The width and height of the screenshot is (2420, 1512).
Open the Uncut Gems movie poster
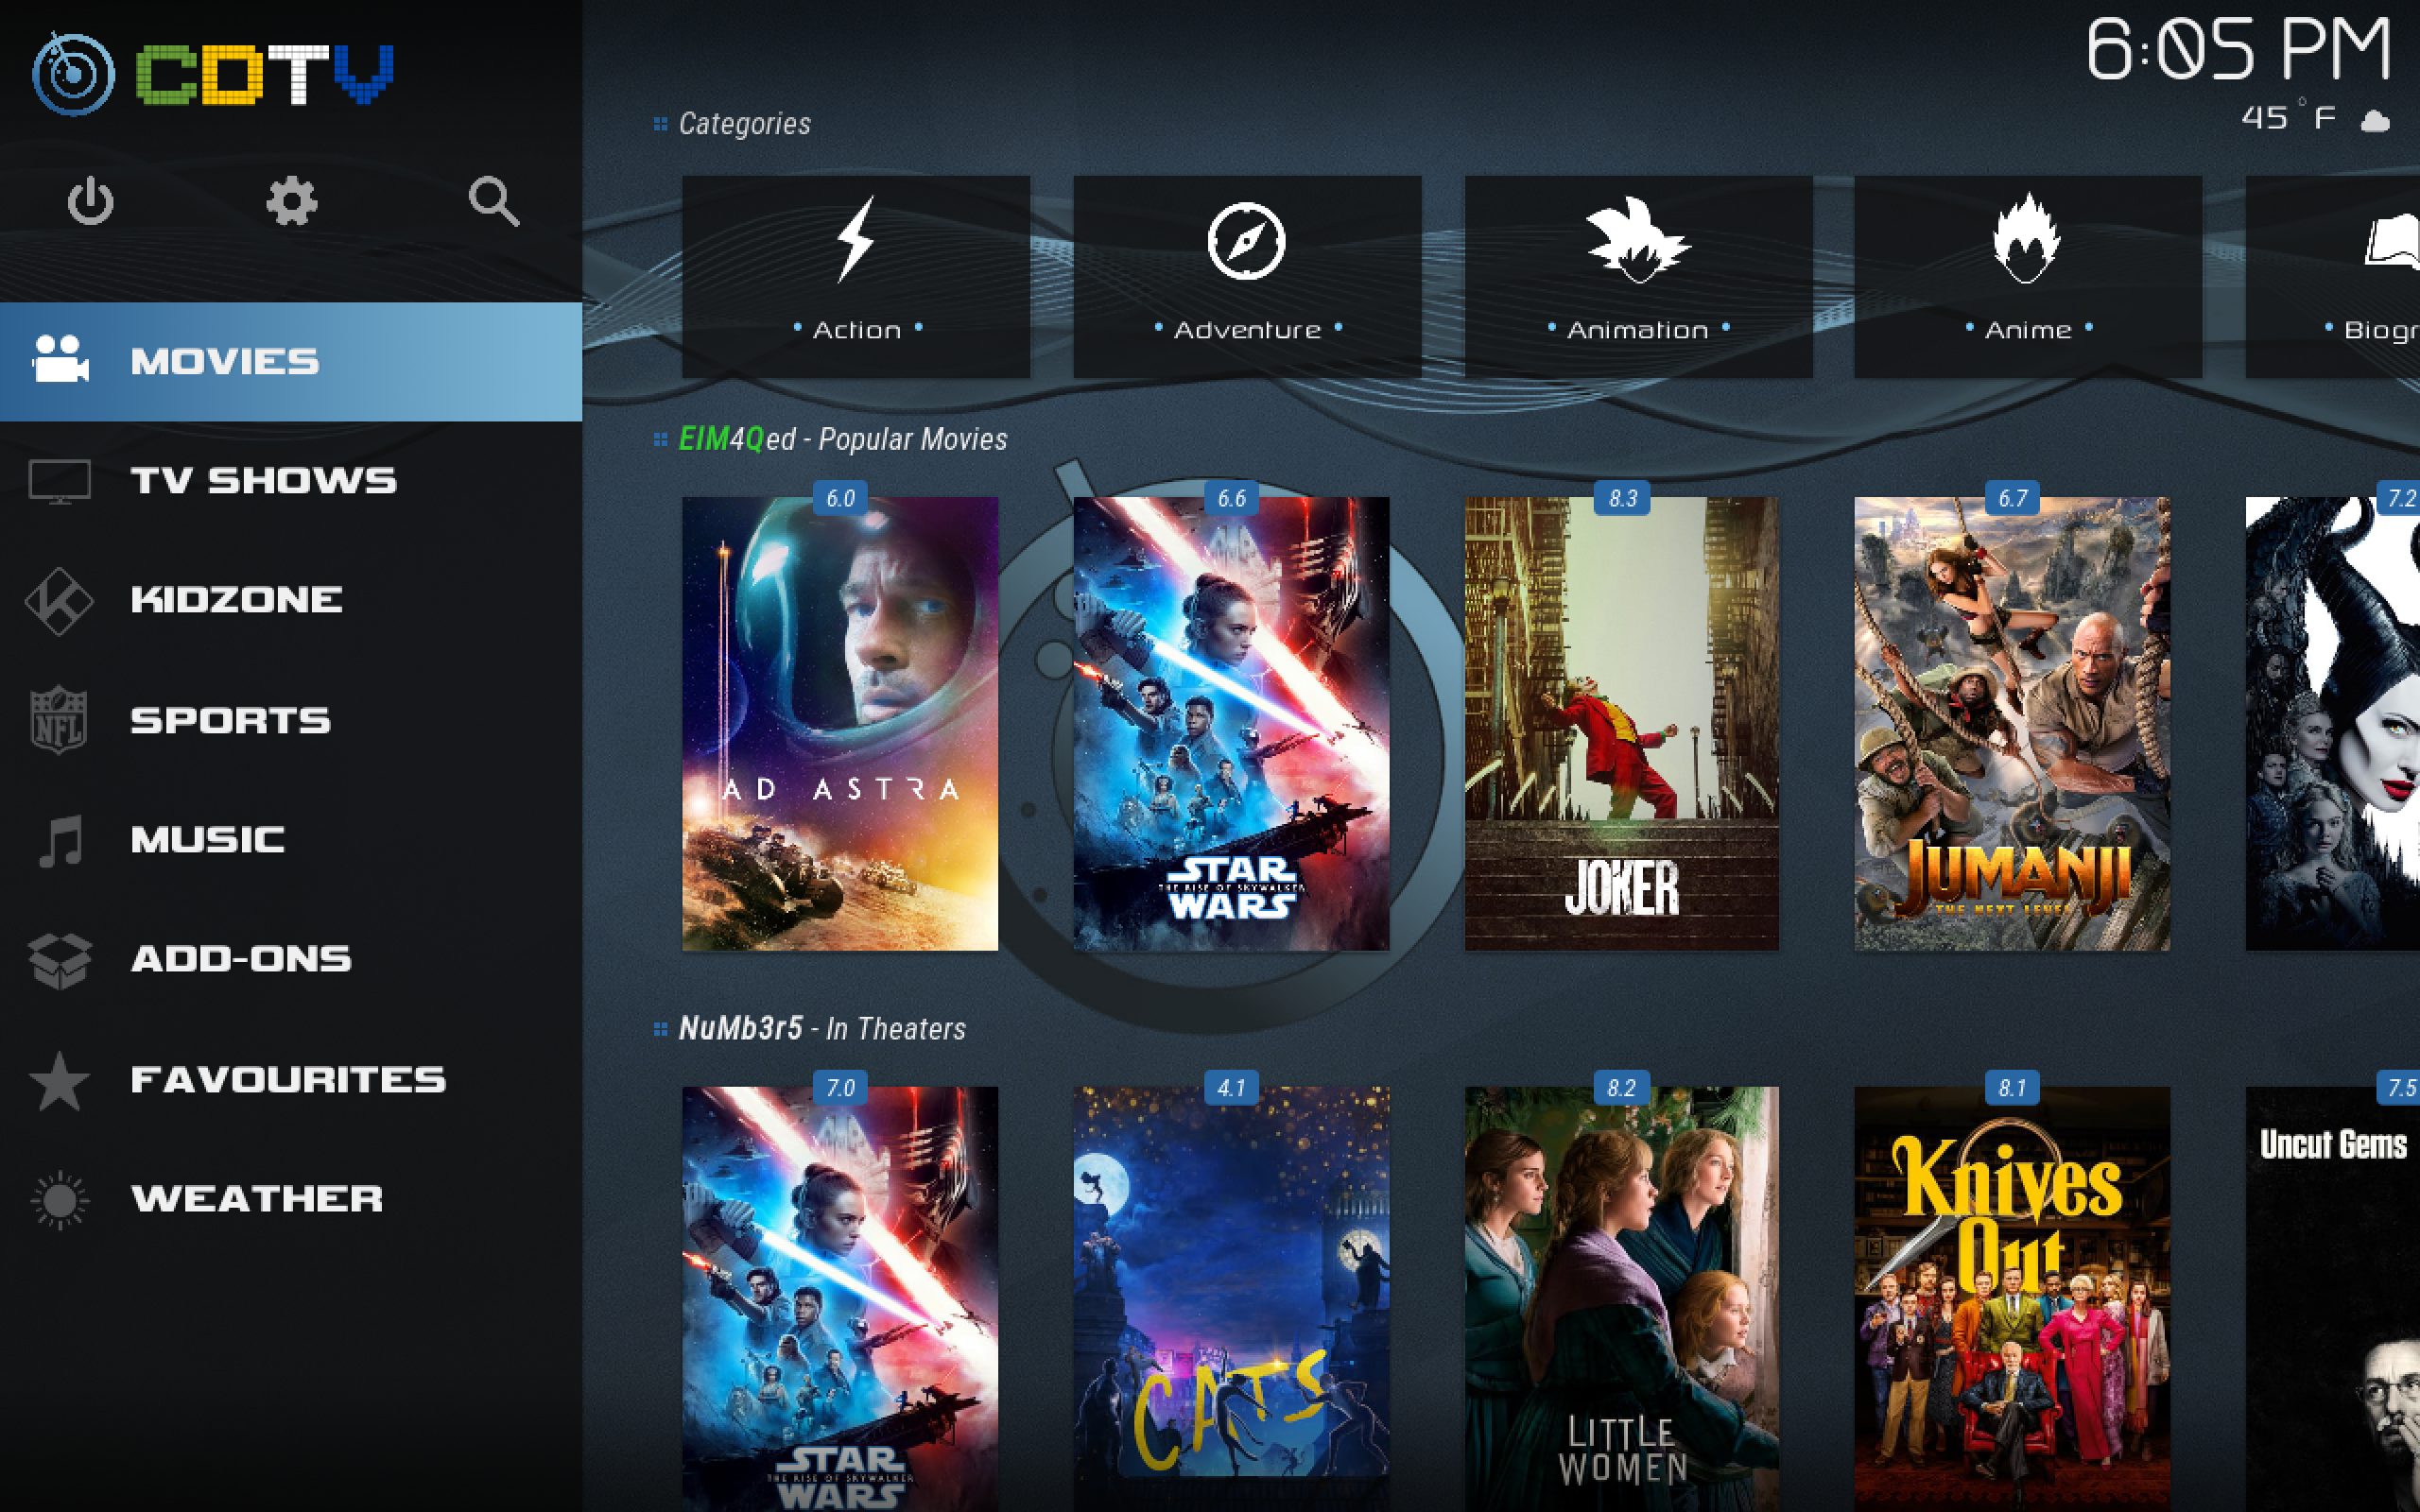coord(2333,1299)
